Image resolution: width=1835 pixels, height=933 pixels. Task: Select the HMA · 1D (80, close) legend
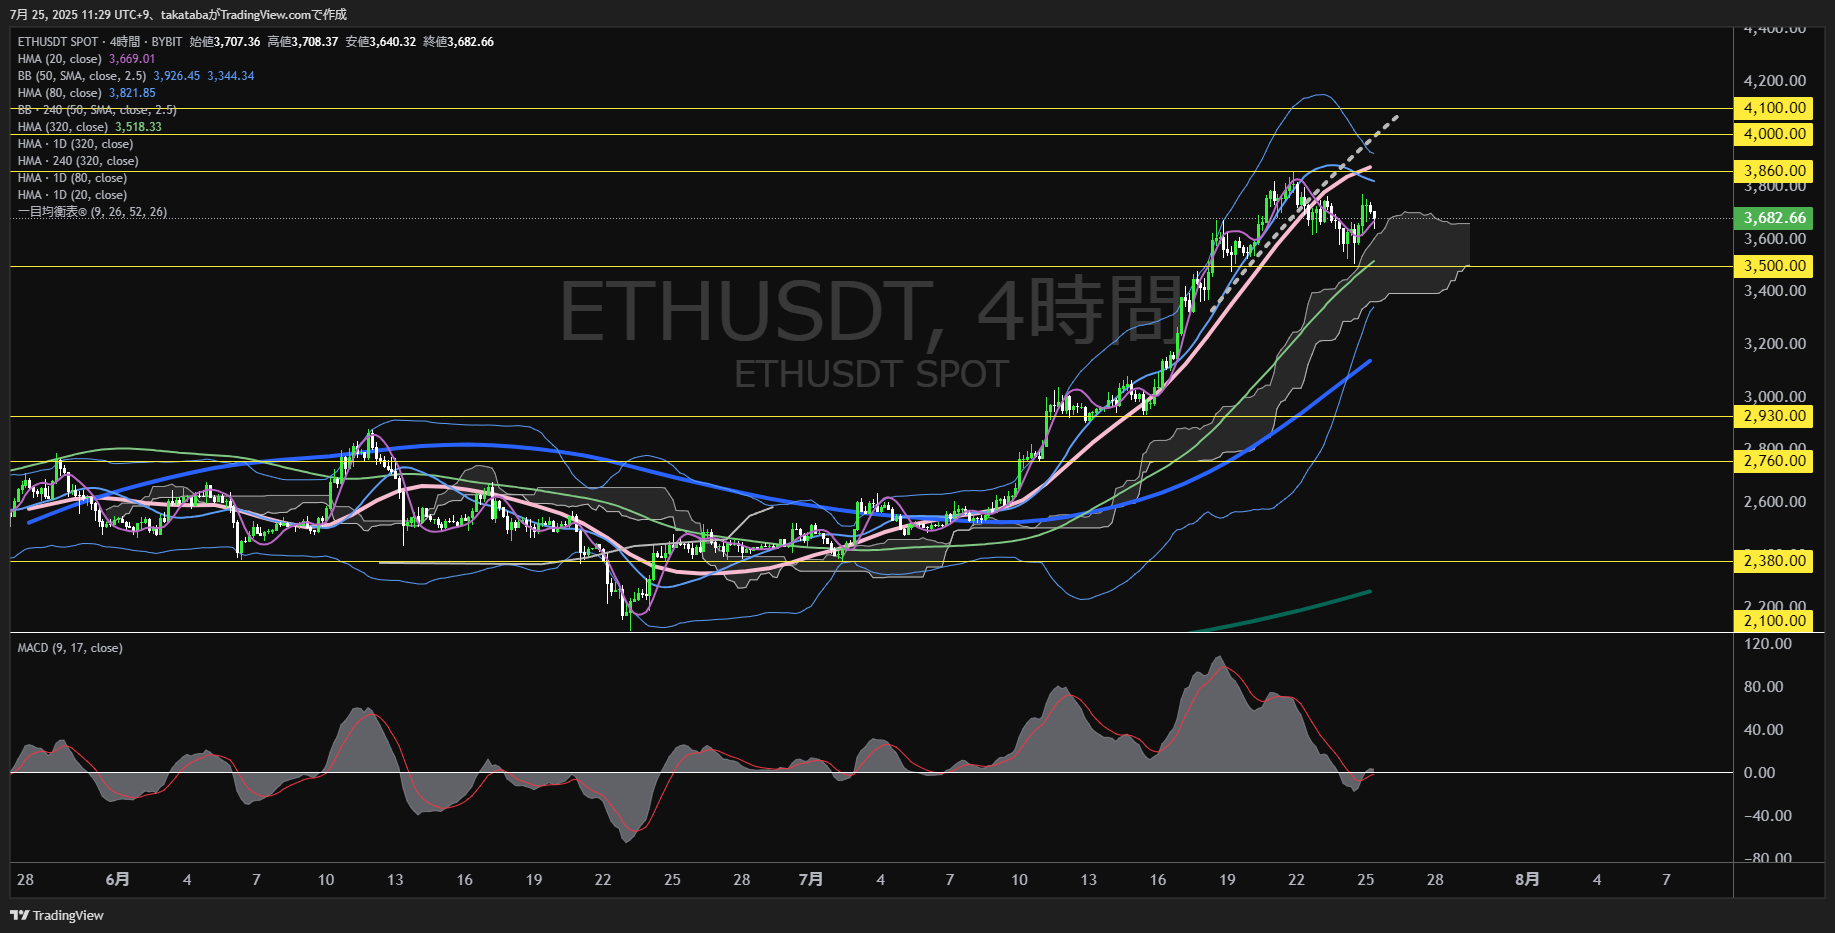72,178
